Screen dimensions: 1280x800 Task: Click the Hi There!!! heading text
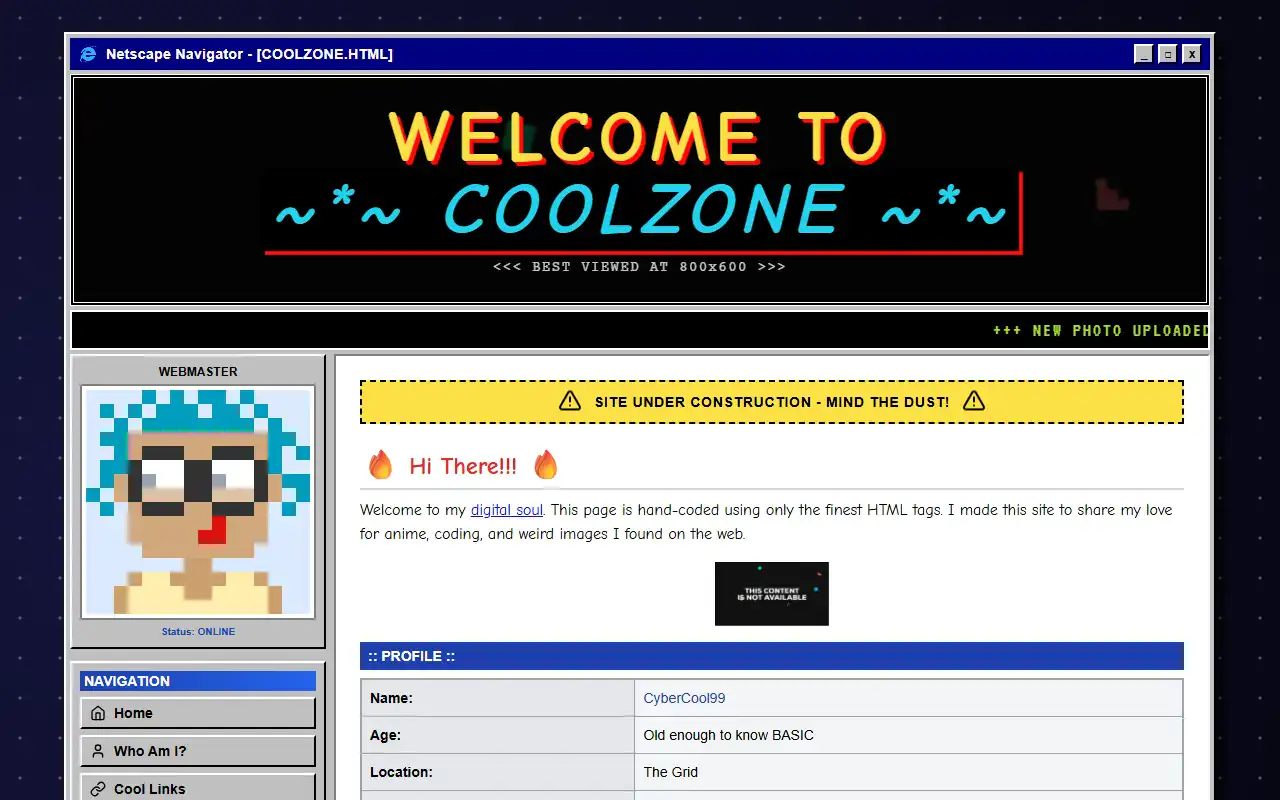(463, 466)
